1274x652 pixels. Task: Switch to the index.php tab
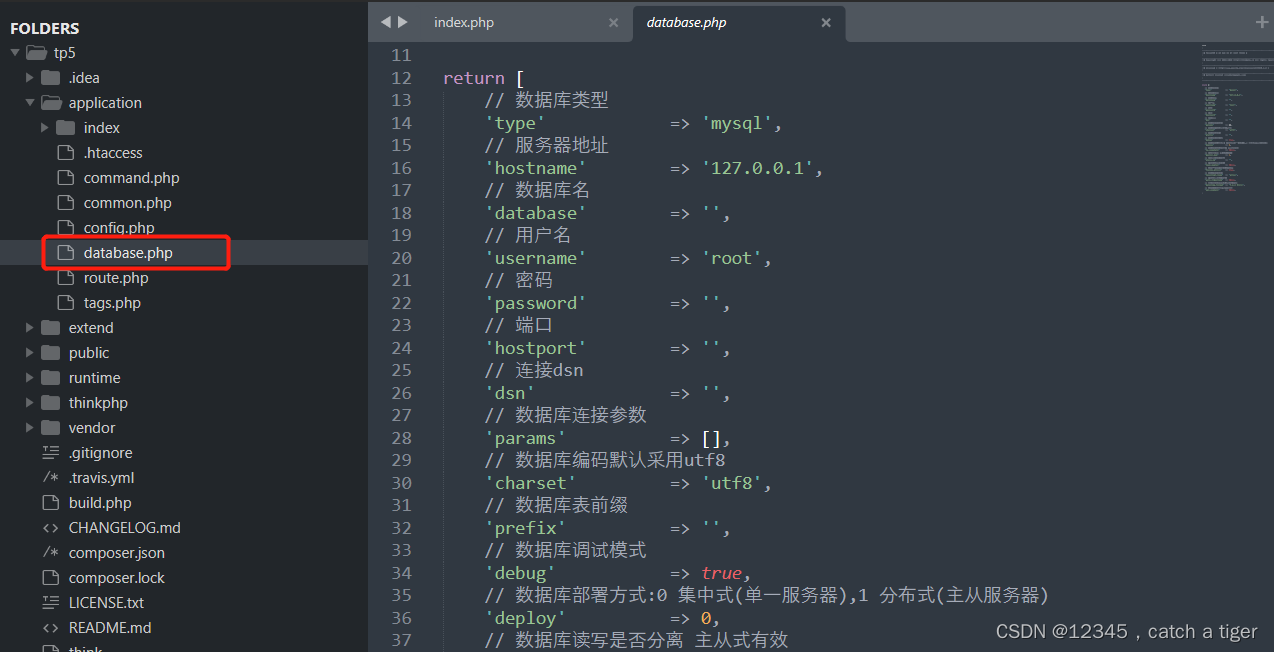pos(463,21)
